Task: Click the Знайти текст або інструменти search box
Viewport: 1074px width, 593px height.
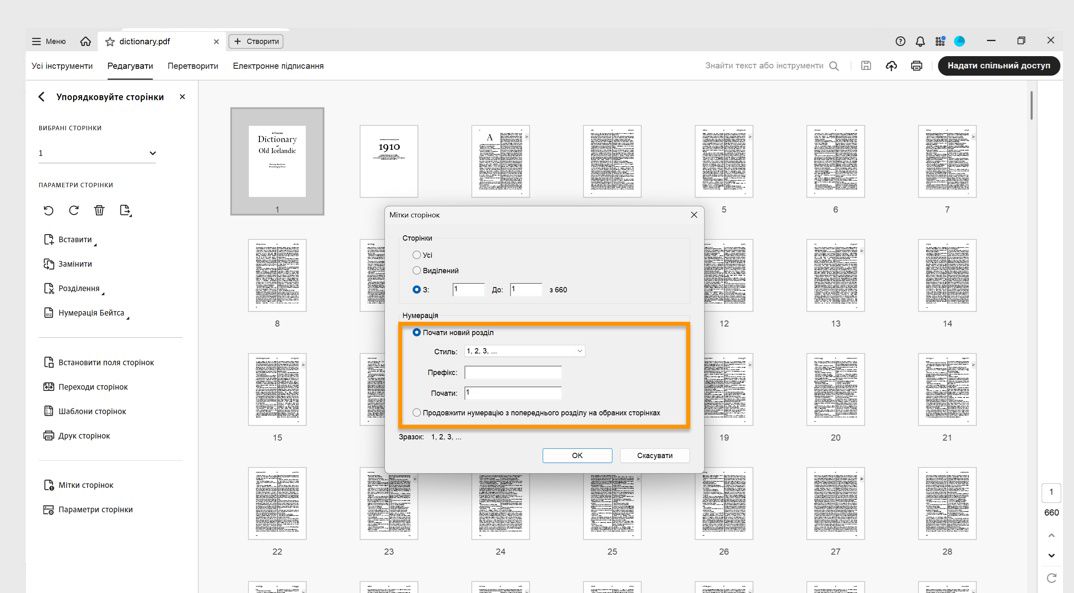Action: tap(764, 66)
